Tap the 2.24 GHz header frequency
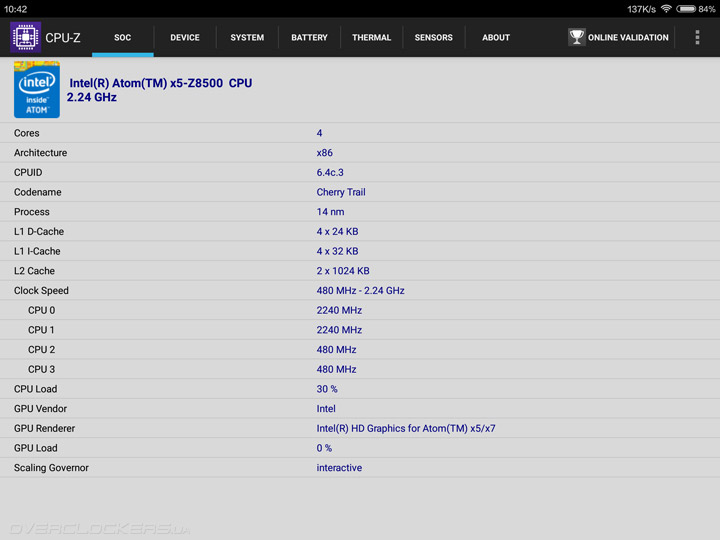The height and width of the screenshot is (540, 720). 92,97
